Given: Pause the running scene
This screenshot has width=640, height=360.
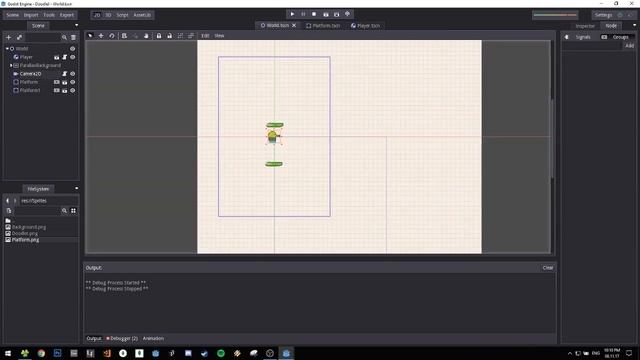Looking at the screenshot, I should (303, 14).
